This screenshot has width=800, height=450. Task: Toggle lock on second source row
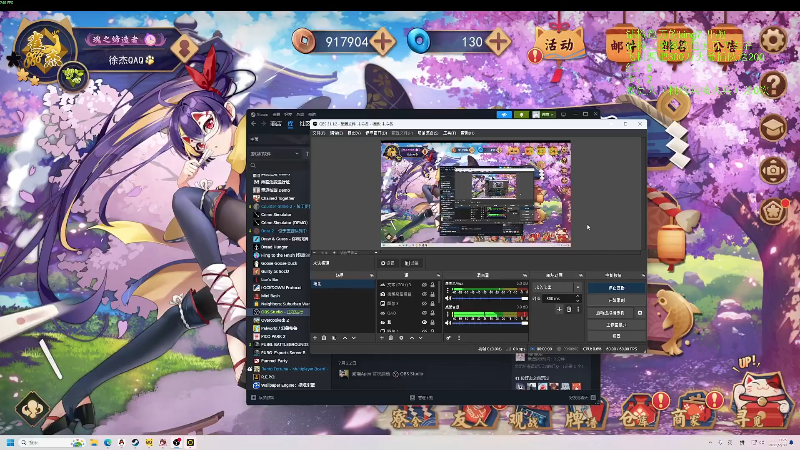[433, 294]
